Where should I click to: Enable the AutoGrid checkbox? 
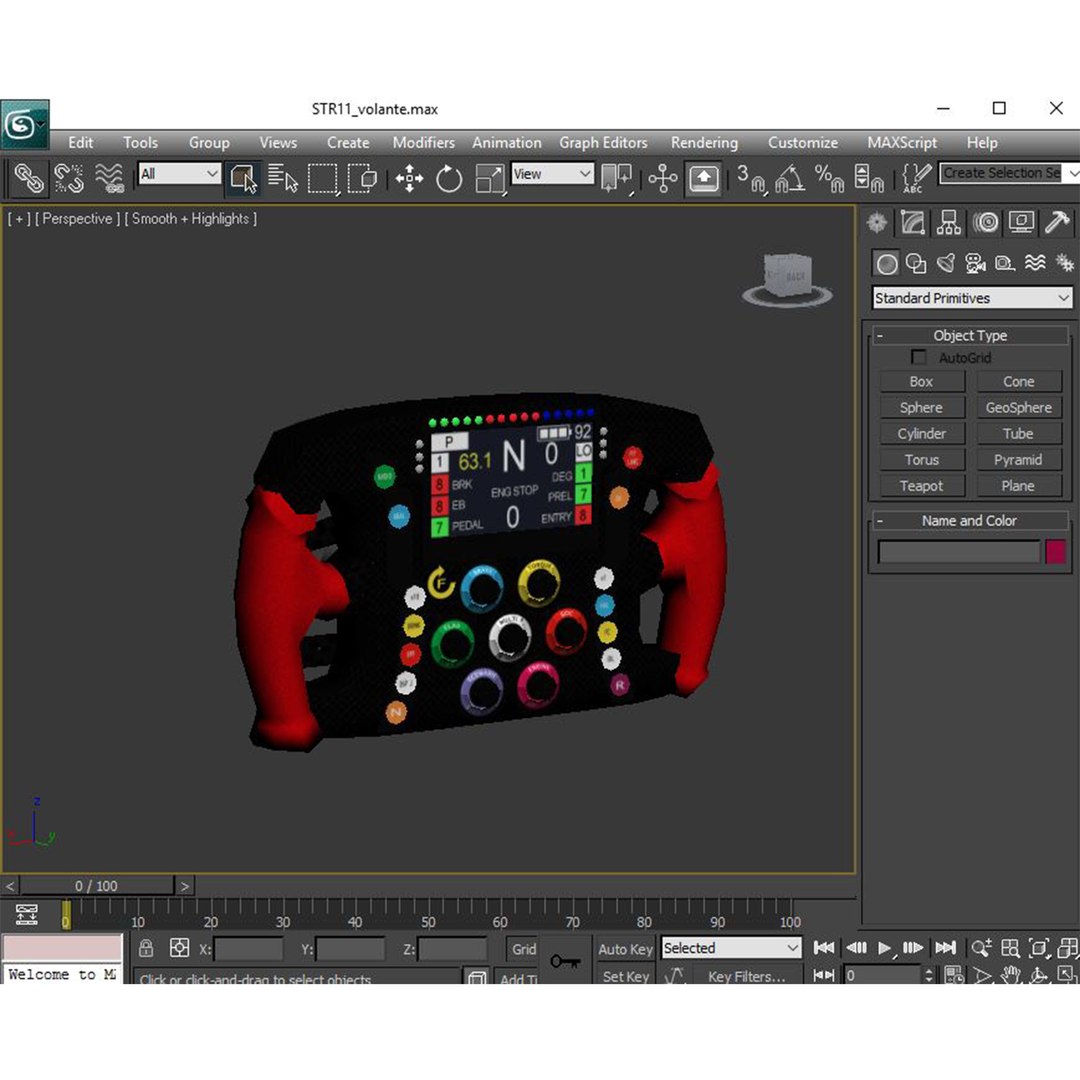918,357
